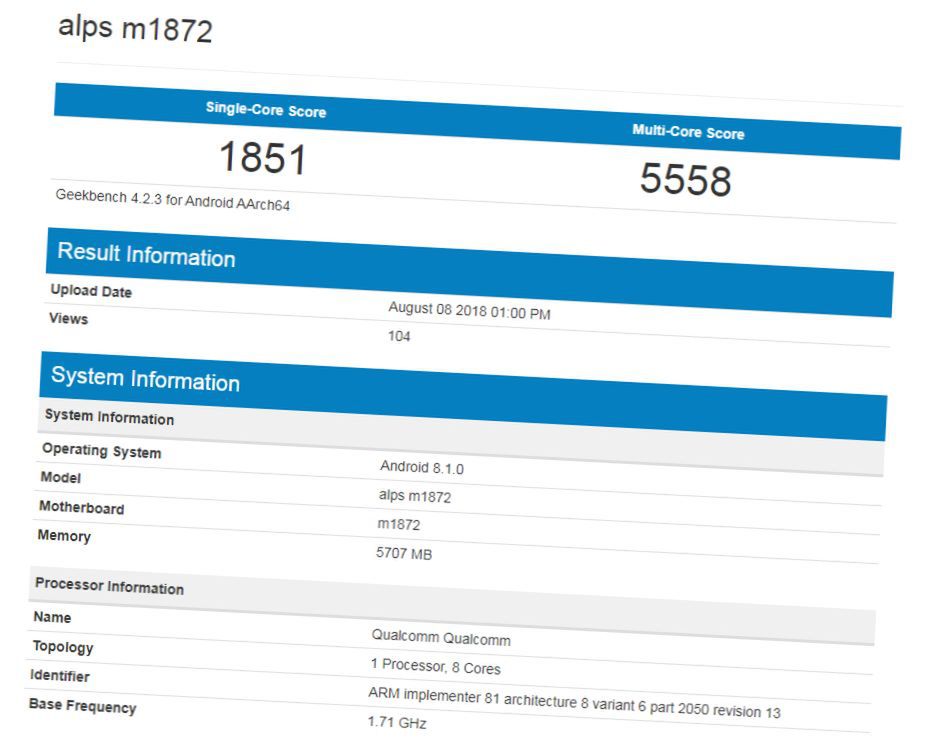Click the processor Name label
This screenshot has width=925, height=745.
coord(53,617)
